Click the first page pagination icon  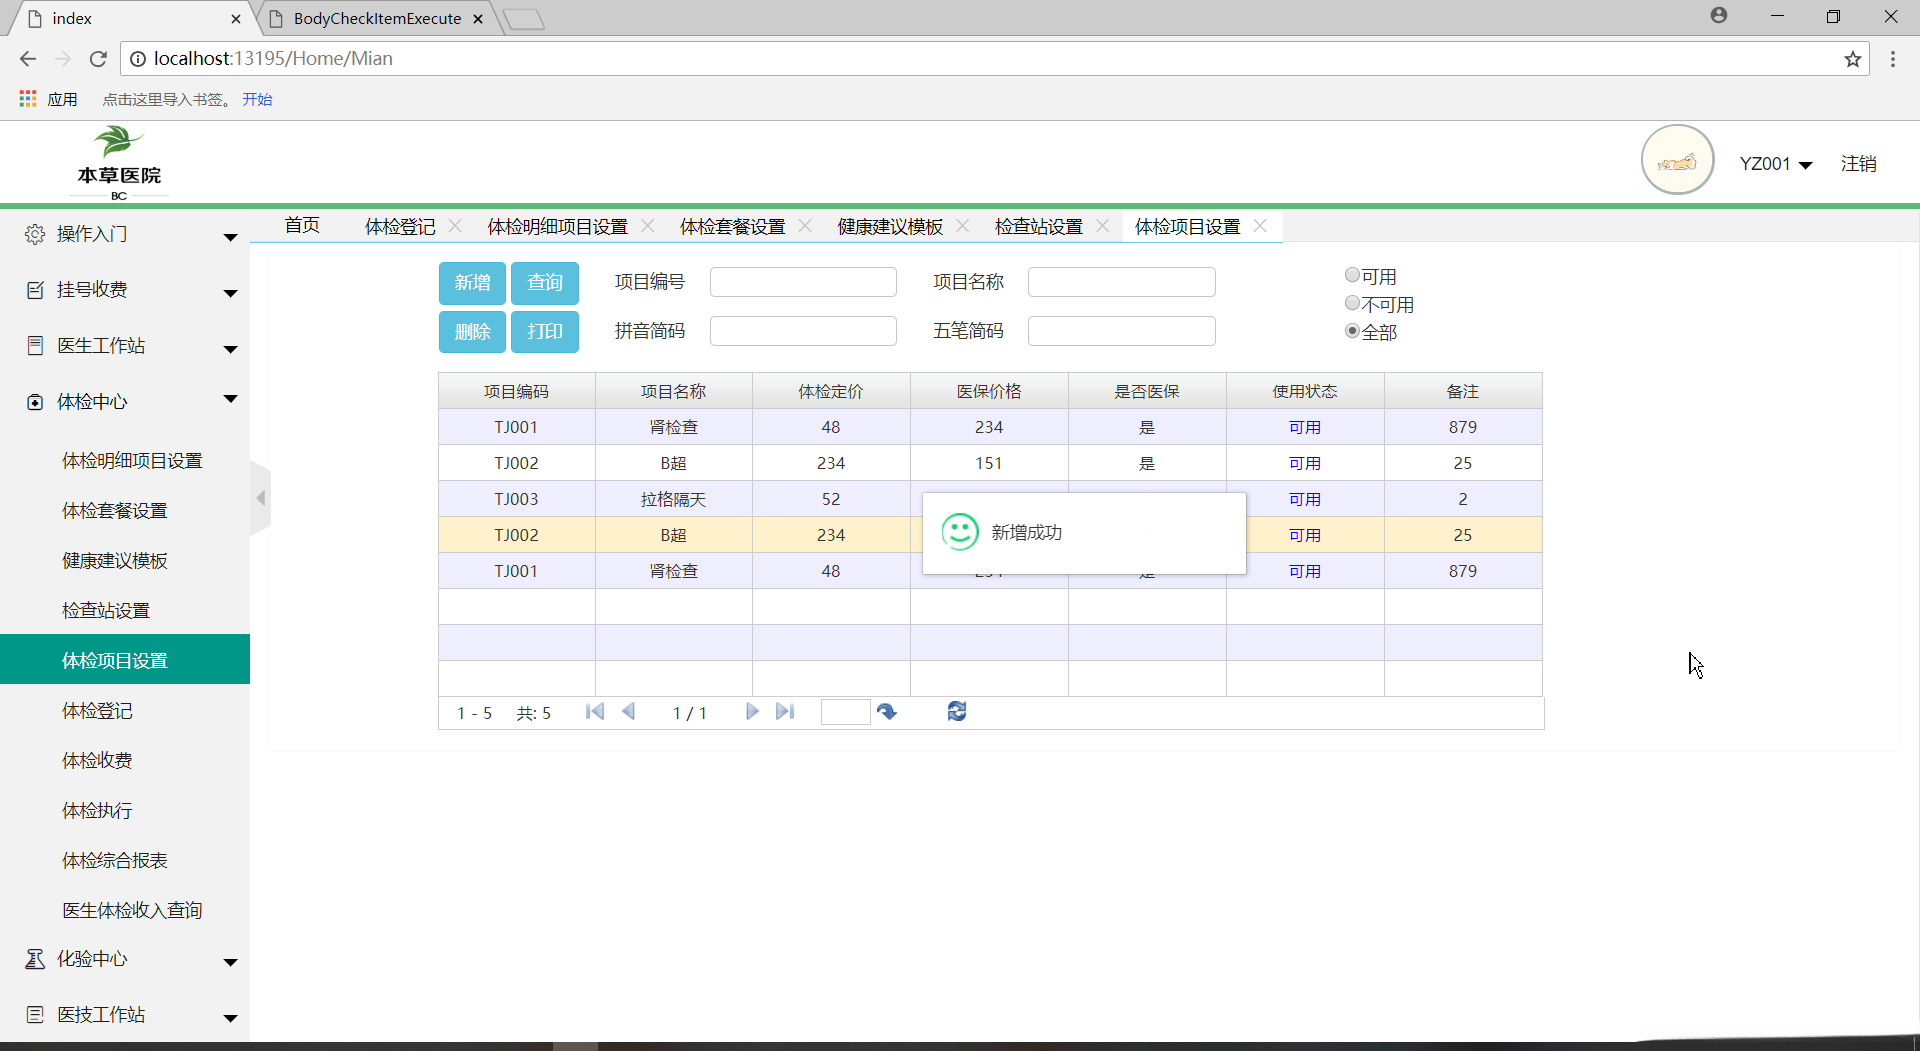[595, 712]
